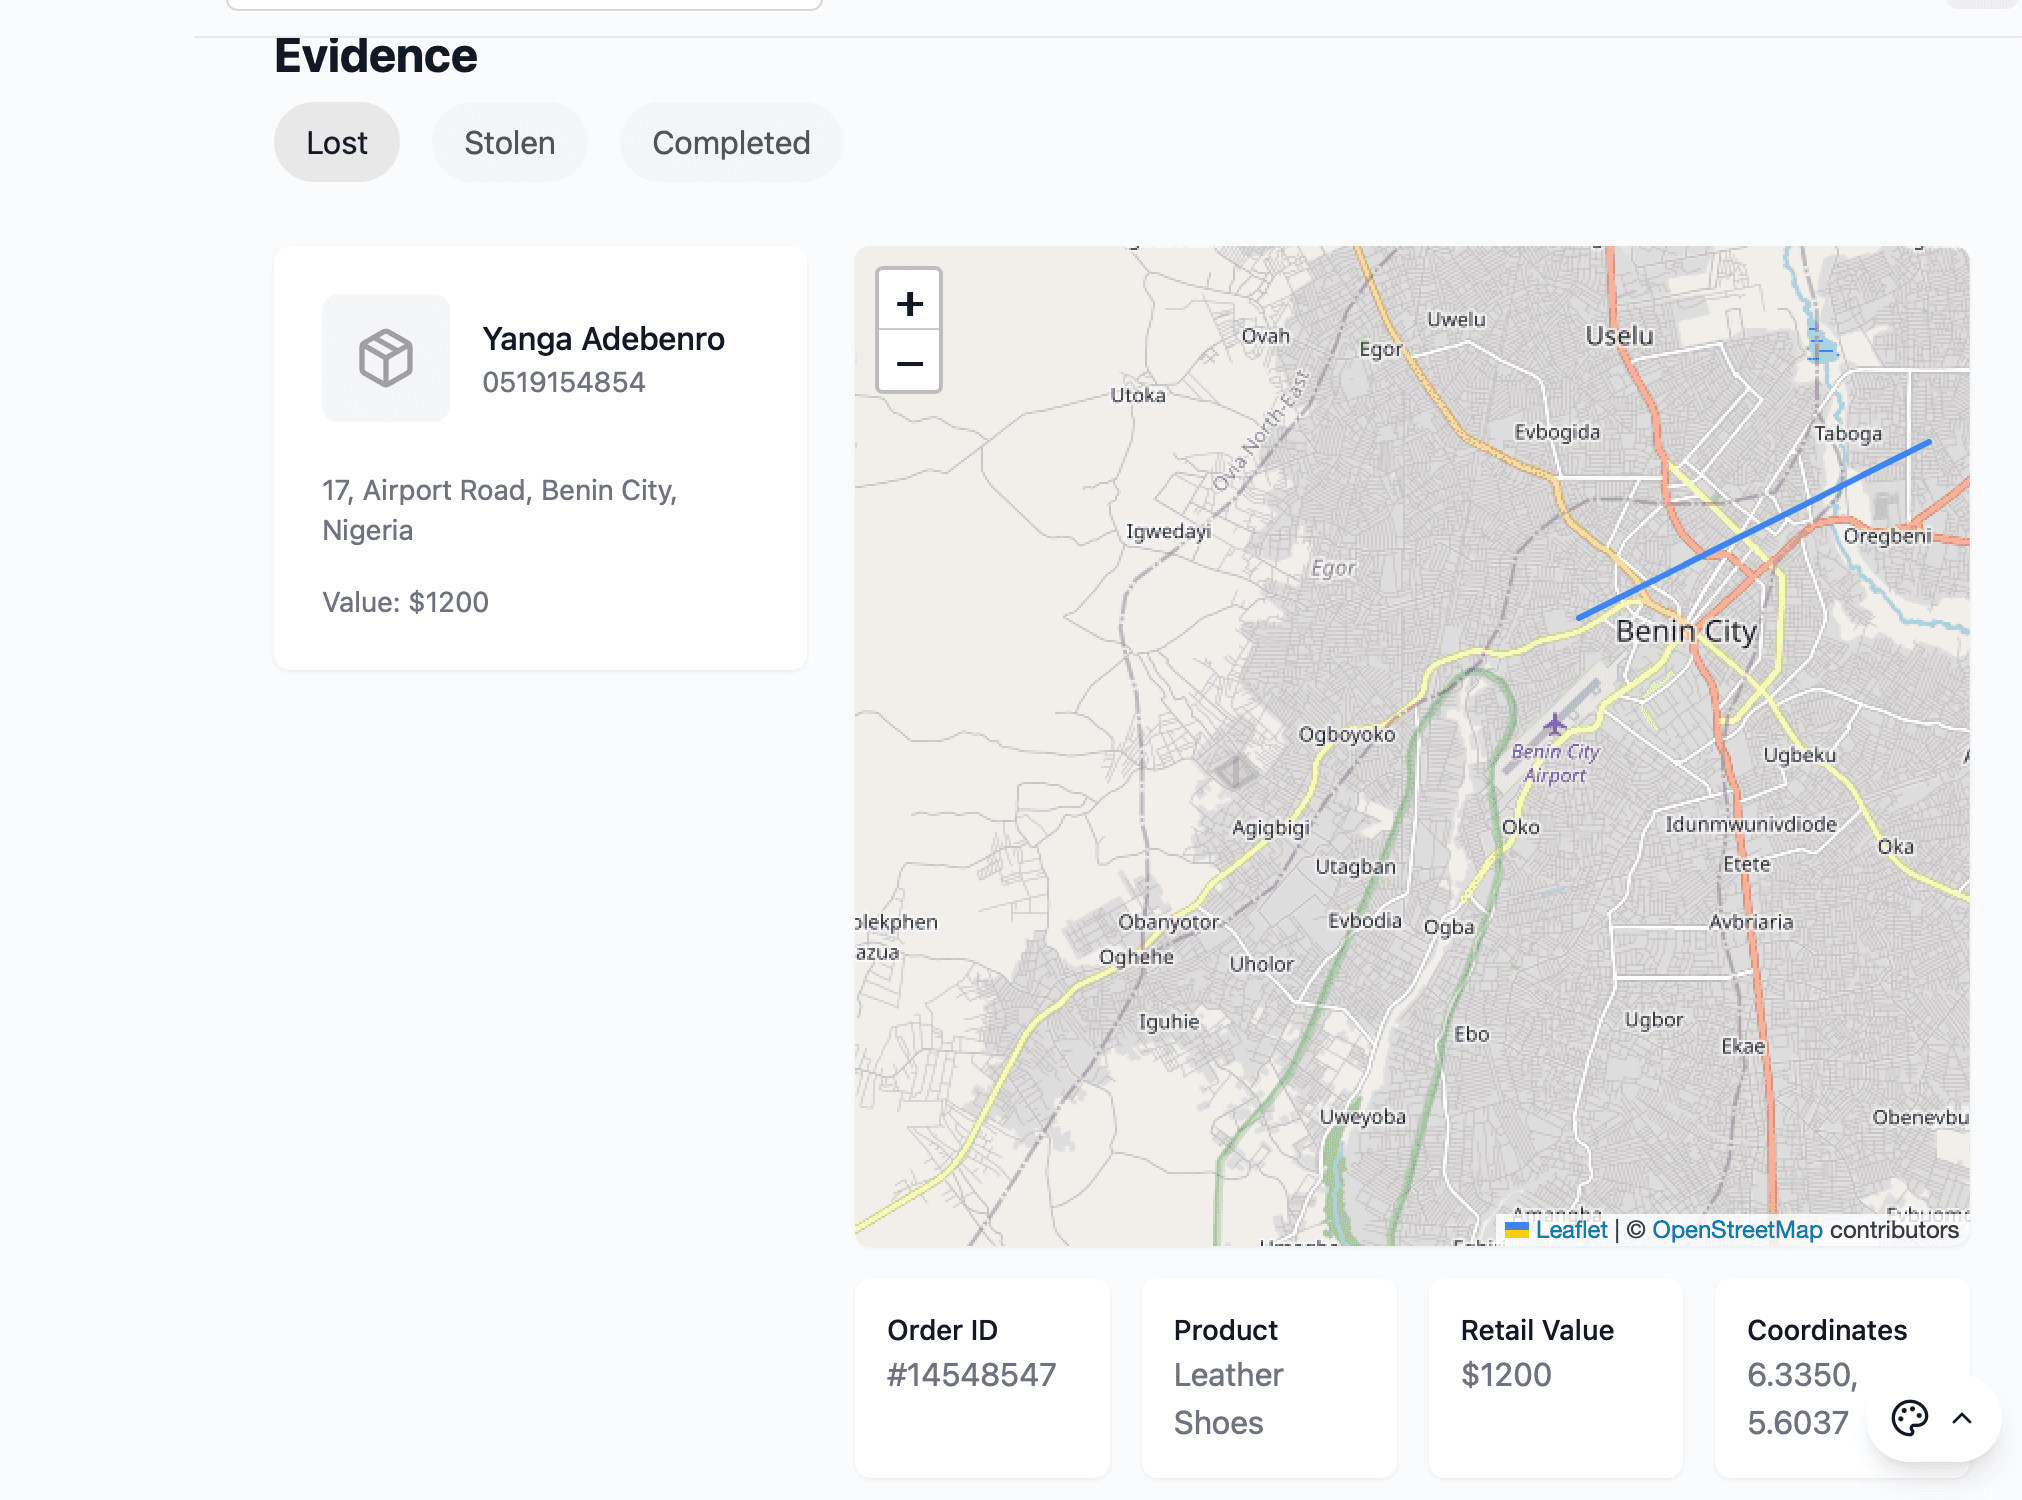The height and width of the screenshot is (1500, 2022).
Task: Click the map zoom out minus button
Action: 908,363
